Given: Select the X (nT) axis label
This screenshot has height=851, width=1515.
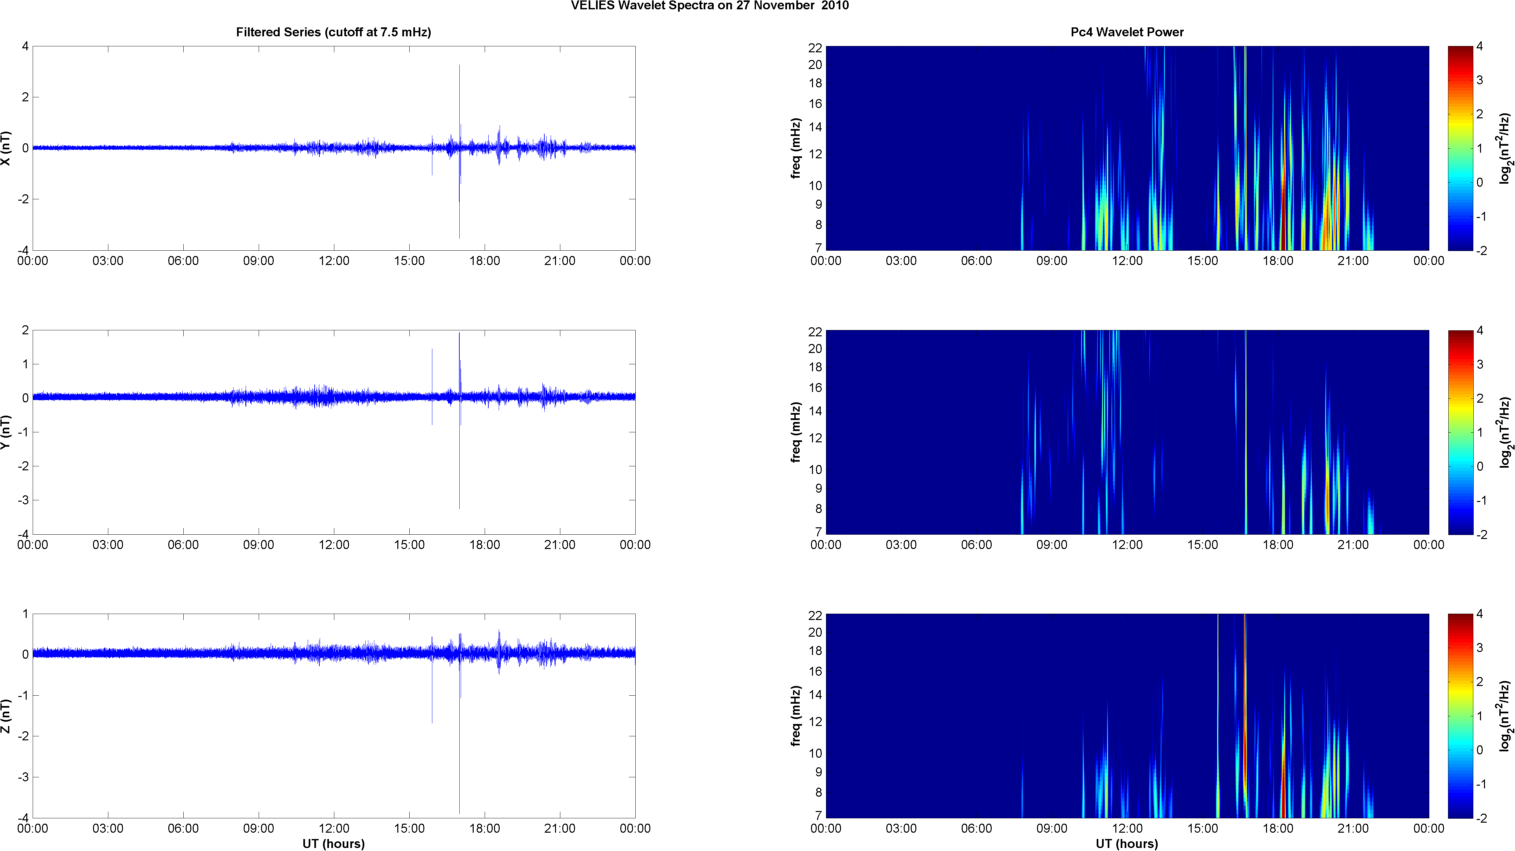Looking at the screenshot, I should (7, 148).
